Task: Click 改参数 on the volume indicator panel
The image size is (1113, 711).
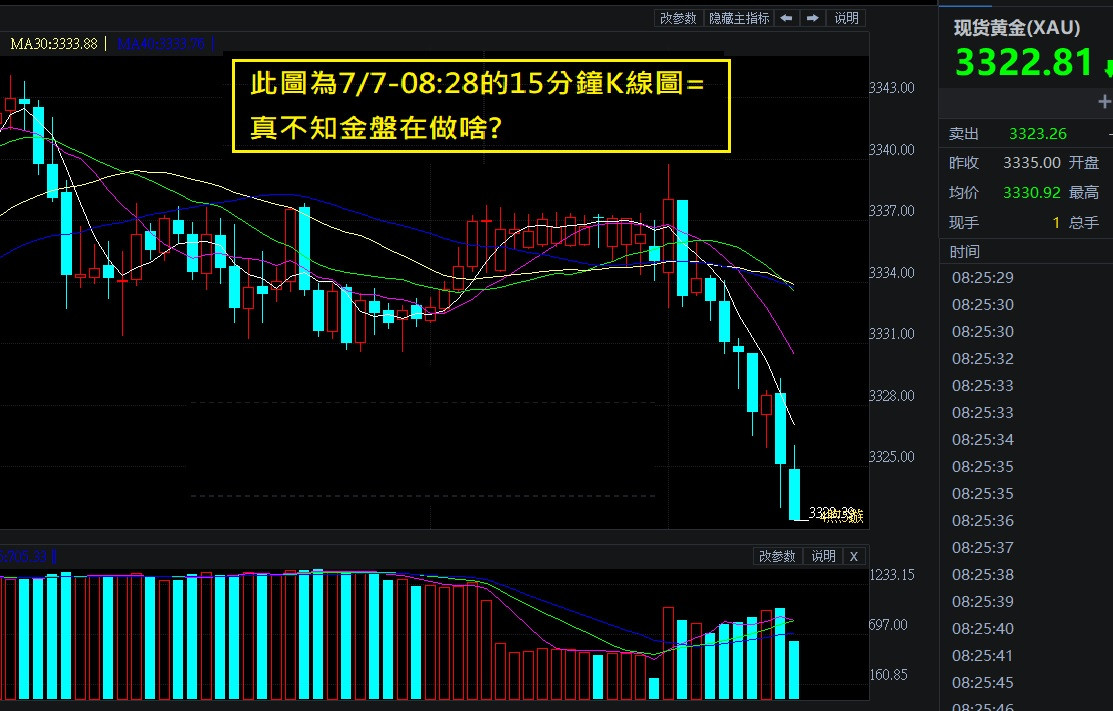Action: click(x=777, y=556)
